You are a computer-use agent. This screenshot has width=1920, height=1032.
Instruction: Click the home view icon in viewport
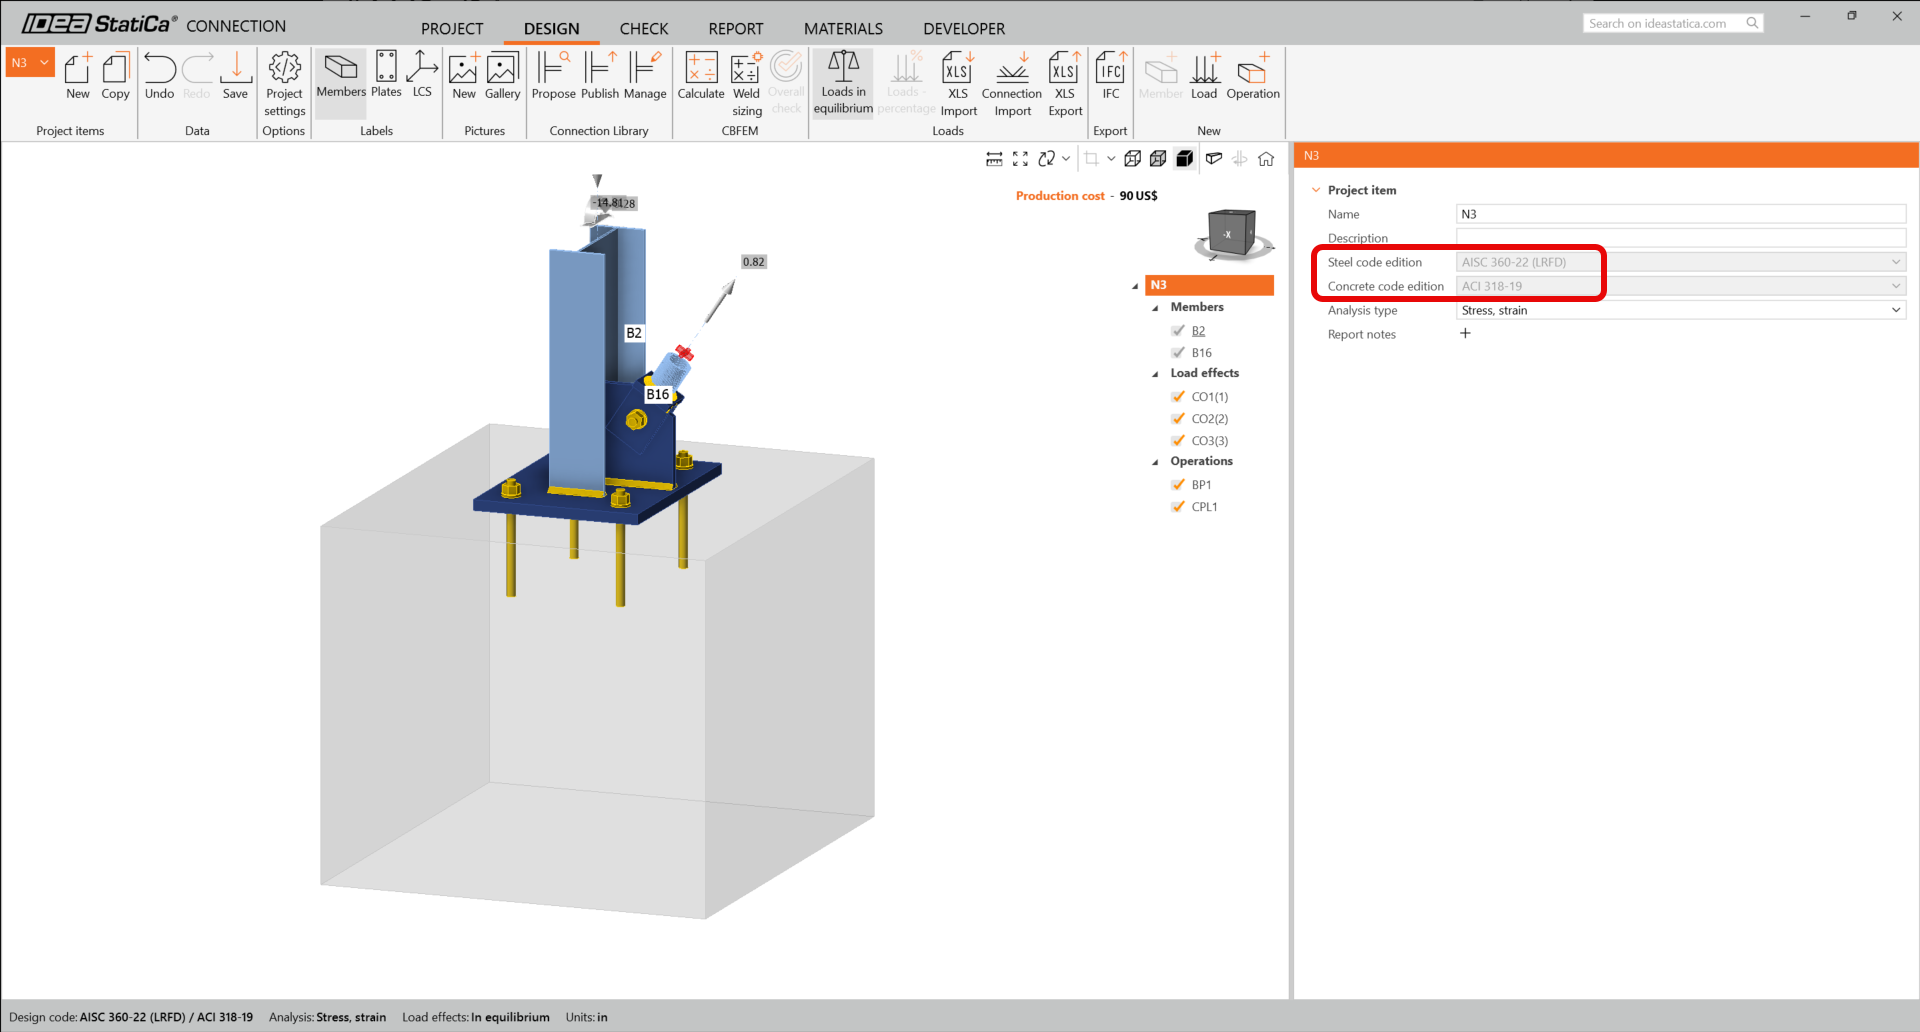[x=1266, y=159]
